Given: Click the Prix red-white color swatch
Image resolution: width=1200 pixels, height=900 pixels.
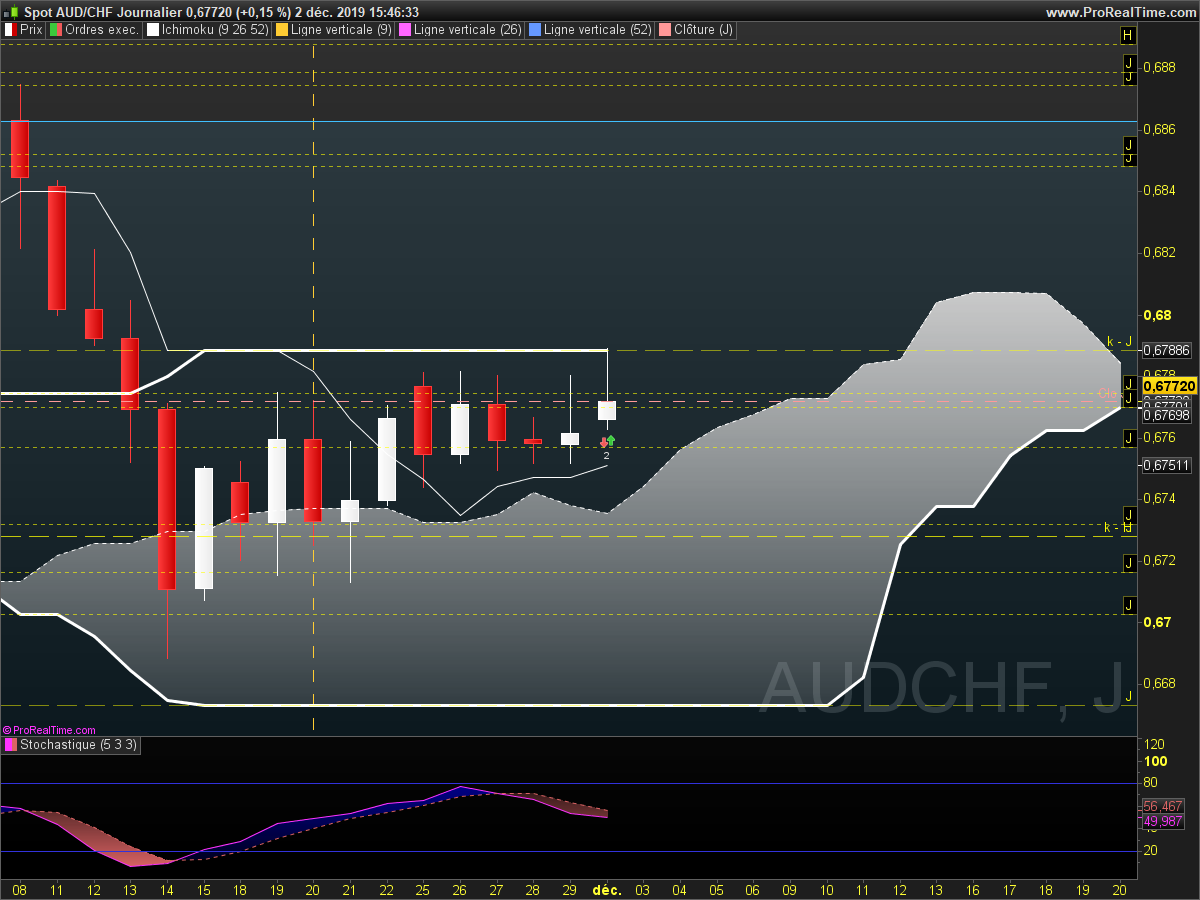Looking at the screenshot, I should pyautogui.click(x=10, y=30).
